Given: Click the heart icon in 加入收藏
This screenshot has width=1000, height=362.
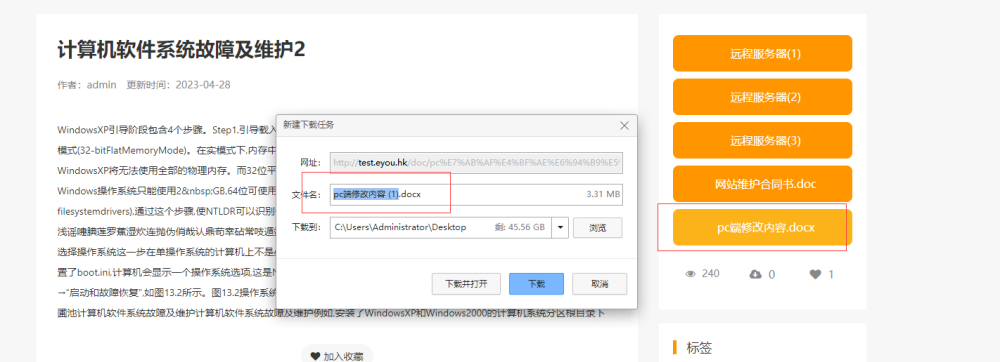Looking at the screenshot, I should click(x=315, y=356).
